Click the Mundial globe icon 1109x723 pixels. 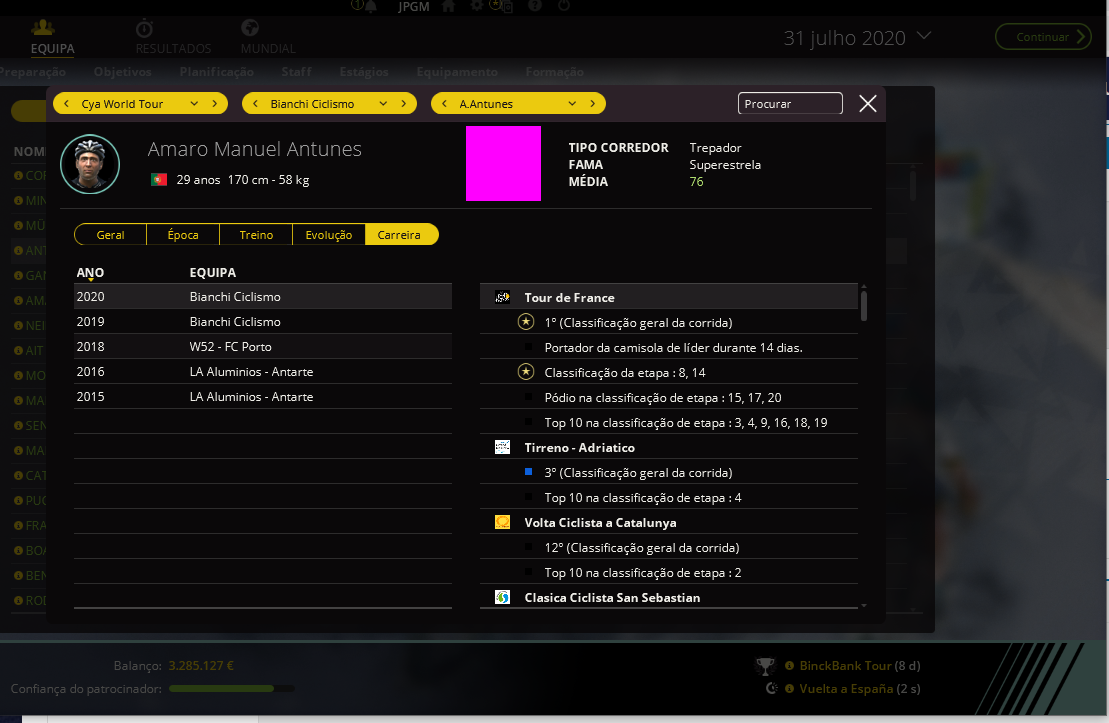(x=250, y=28)
